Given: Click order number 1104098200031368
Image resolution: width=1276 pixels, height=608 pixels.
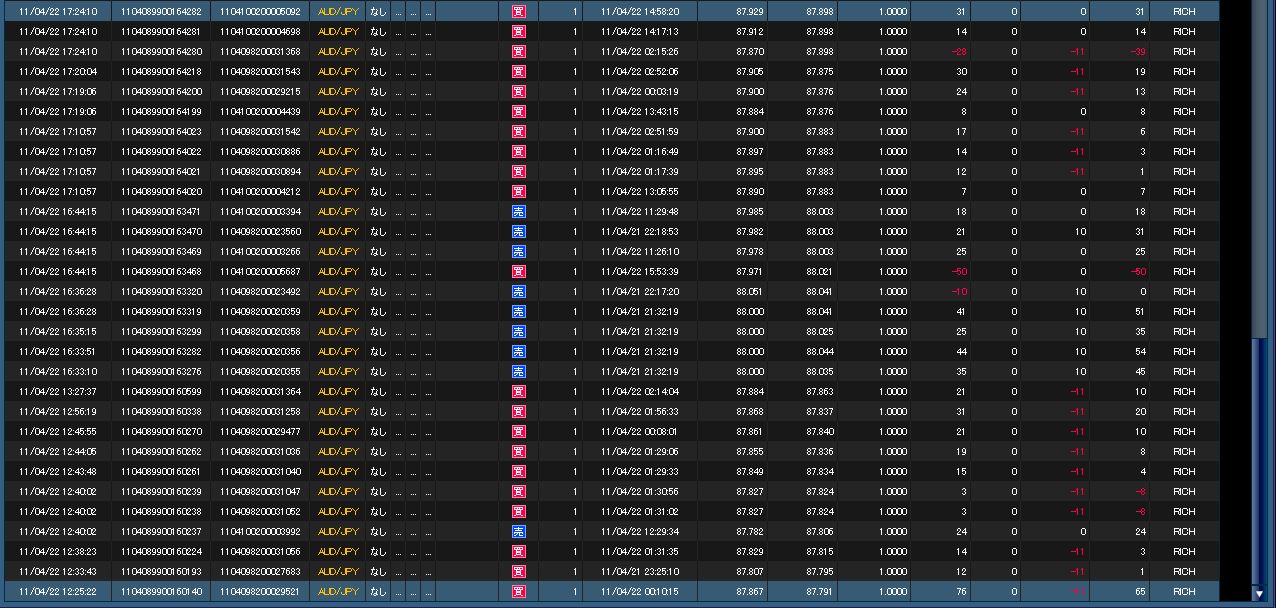Looking at the screenshot, I should [x=260, y=52].
